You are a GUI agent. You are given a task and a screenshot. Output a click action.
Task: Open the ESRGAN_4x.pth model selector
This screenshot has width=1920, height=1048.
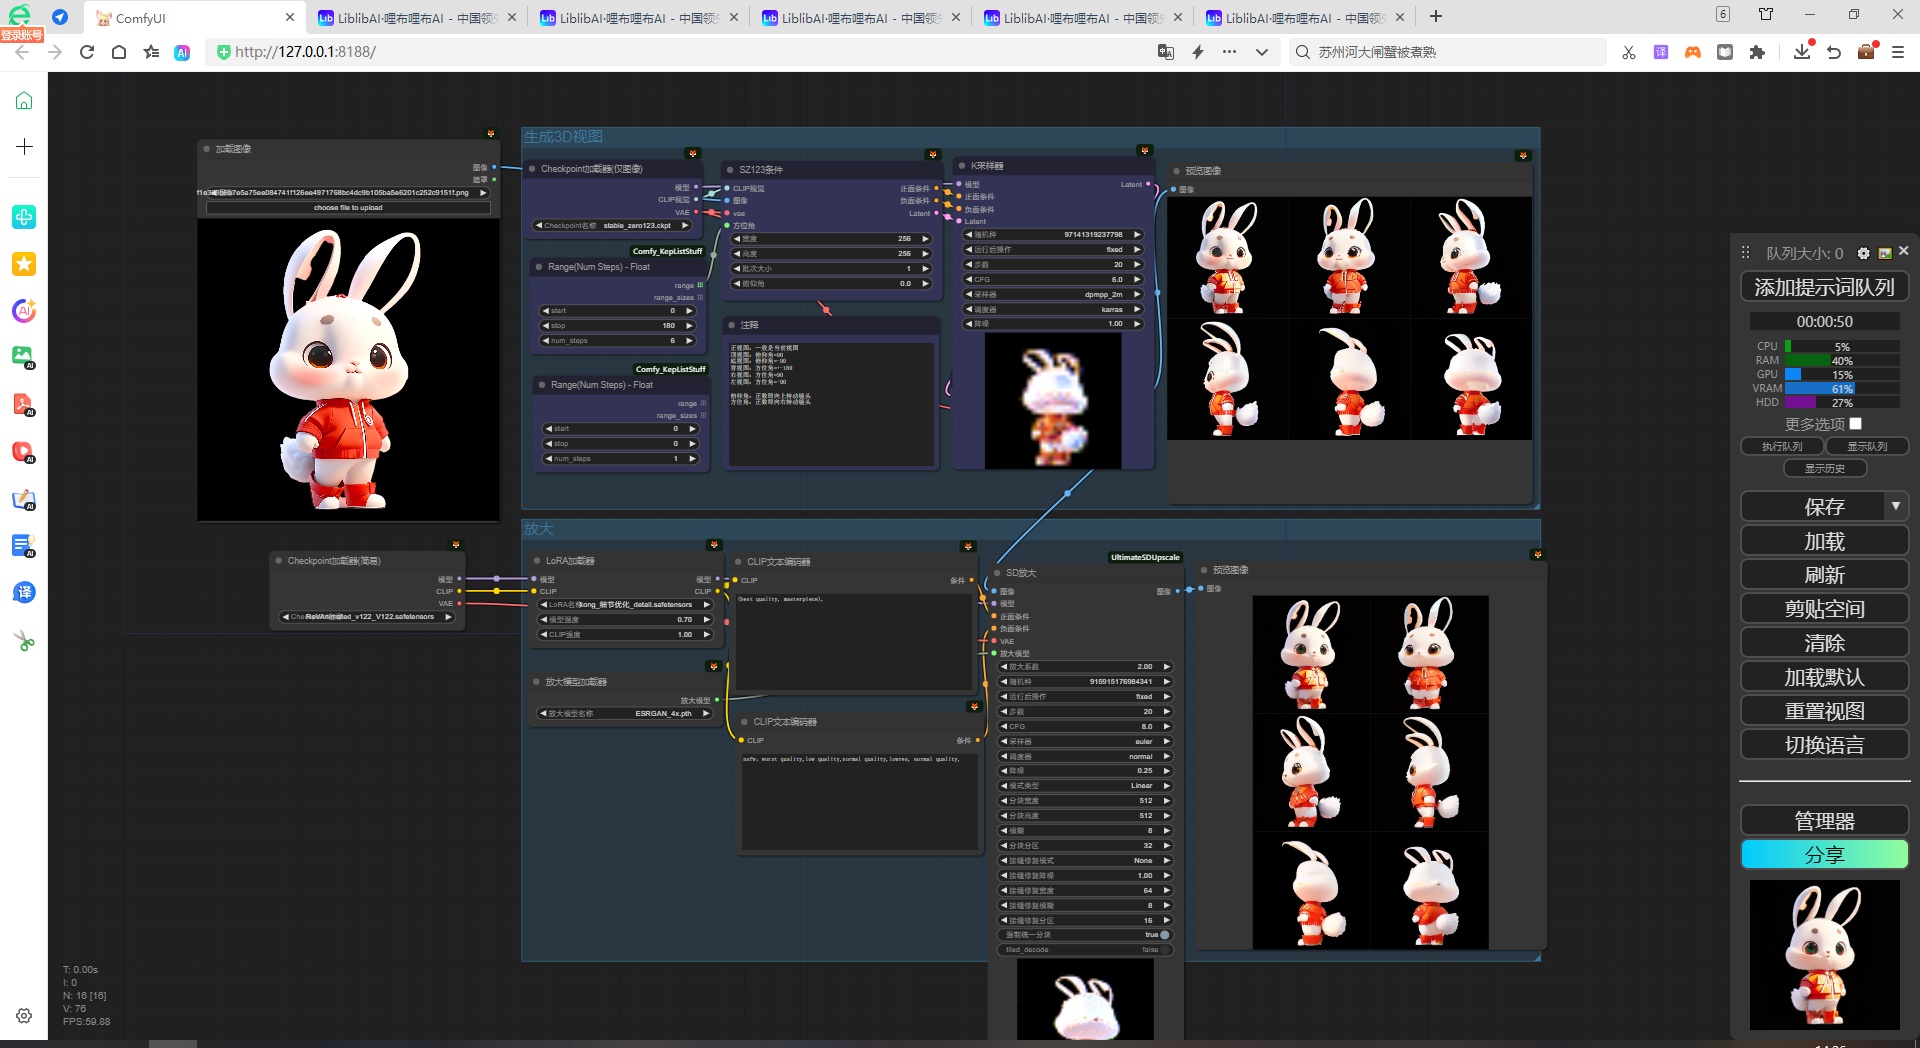click(x=625, y=714)
